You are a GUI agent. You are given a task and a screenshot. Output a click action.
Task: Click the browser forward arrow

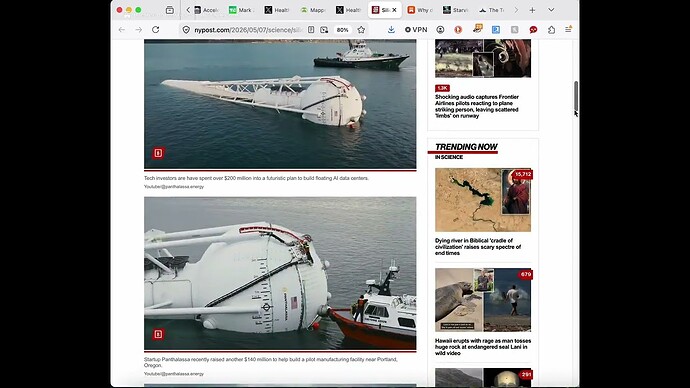click(138, 29)
